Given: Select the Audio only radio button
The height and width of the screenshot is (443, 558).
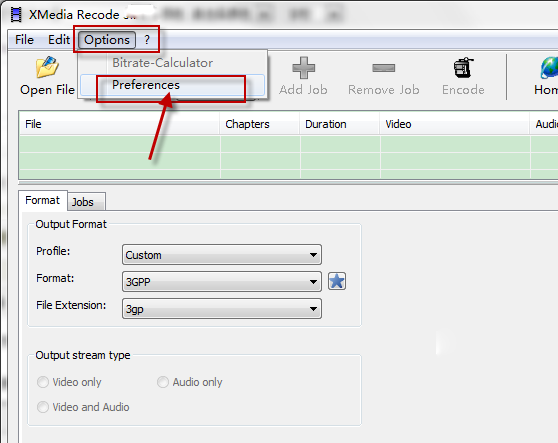Looking at the screenshot, I should [163, 382].
